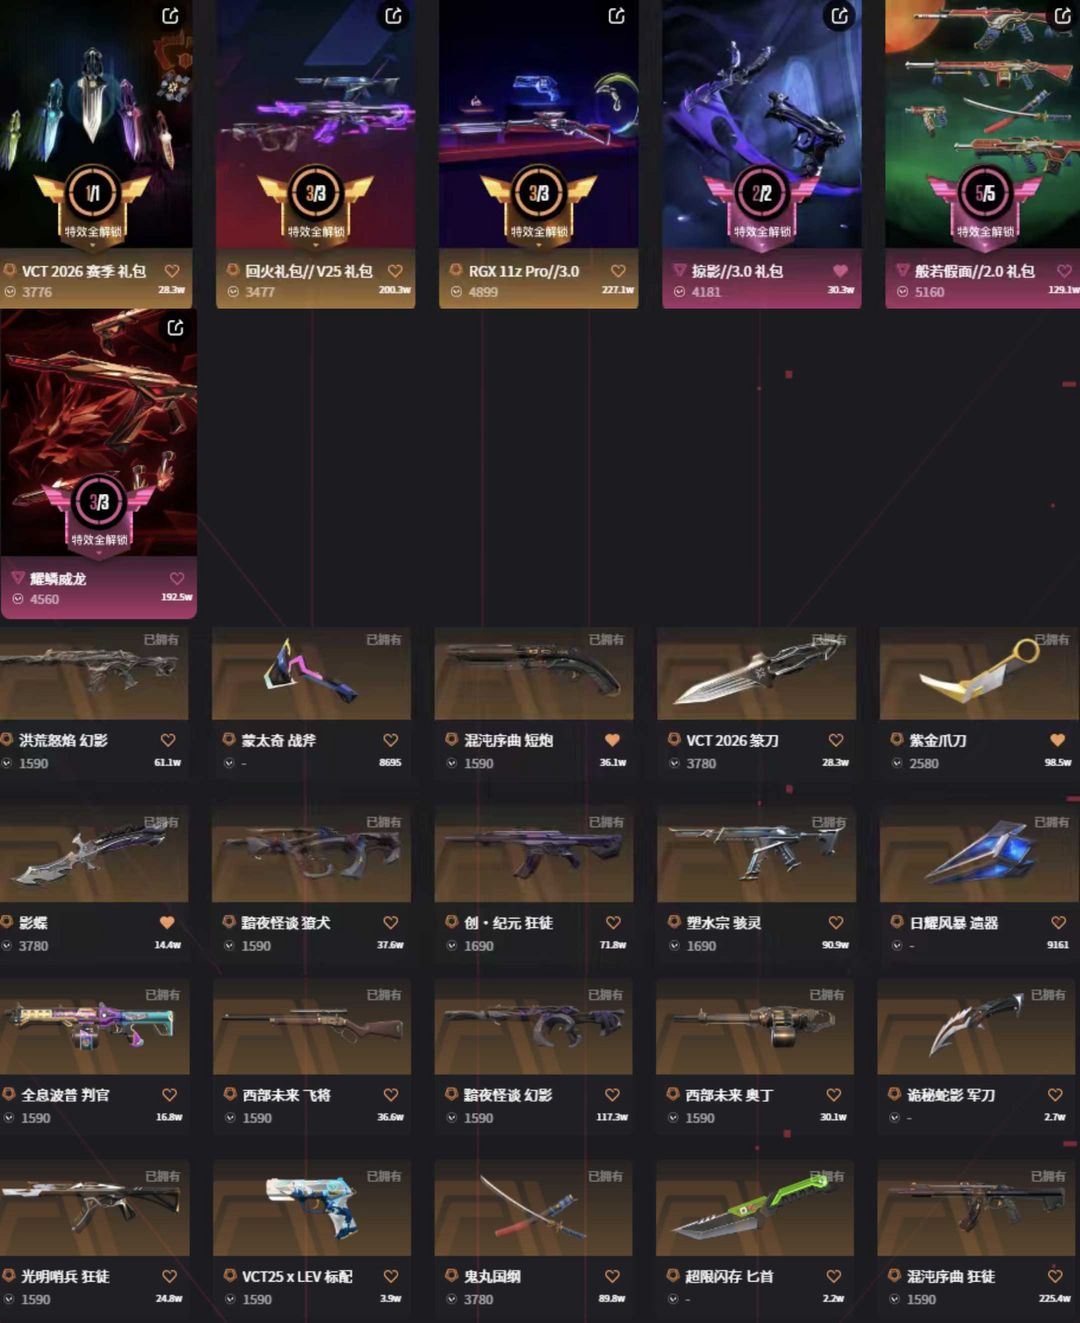
Task: Click the 3/3 unlock badge on 耀鳞威龙
Action: pos(99,503)
